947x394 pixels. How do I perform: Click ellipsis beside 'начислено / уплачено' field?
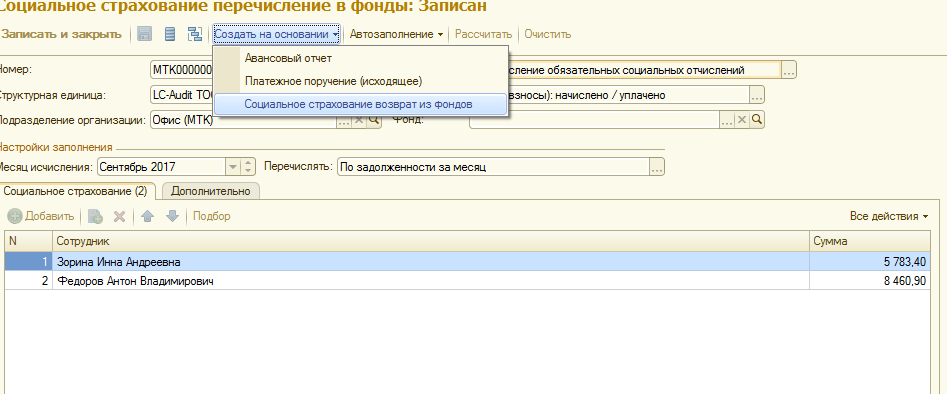click(757, 95)
